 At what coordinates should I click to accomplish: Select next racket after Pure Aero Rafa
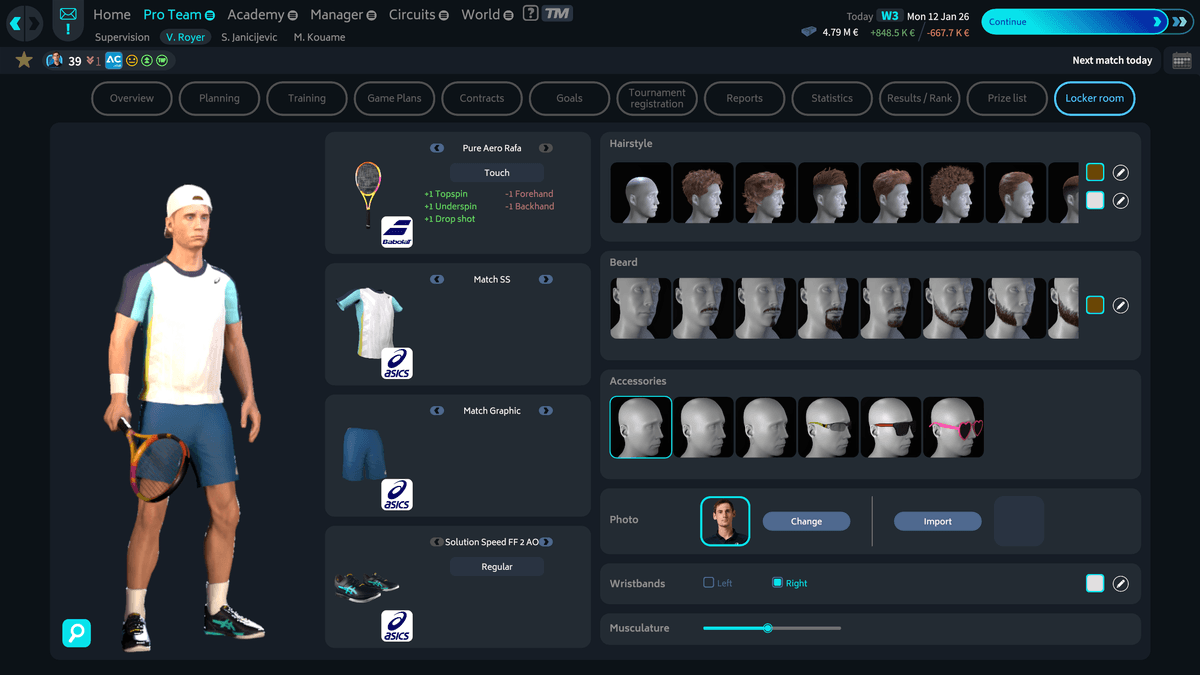[545, 148]
